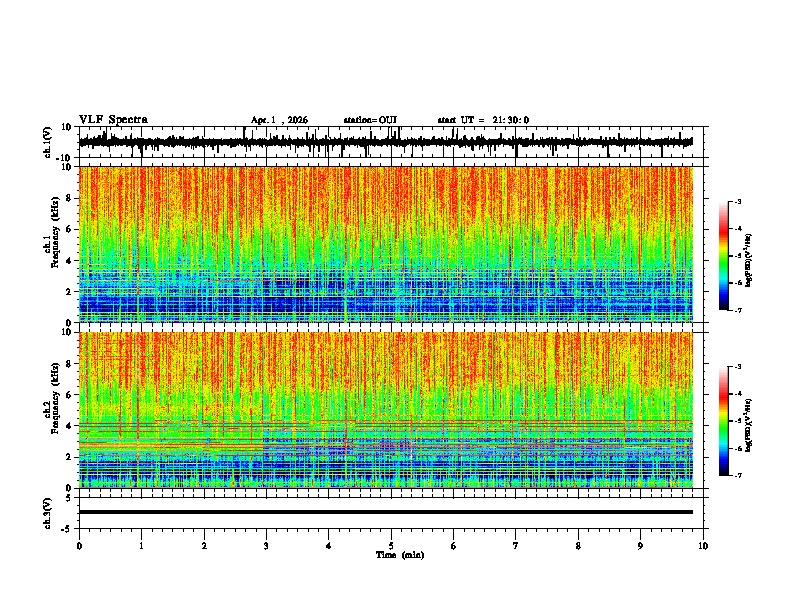Click time axis tick label "2"
Image resolution: width=792 pixels, height=612 pixels.
[204, 546]
